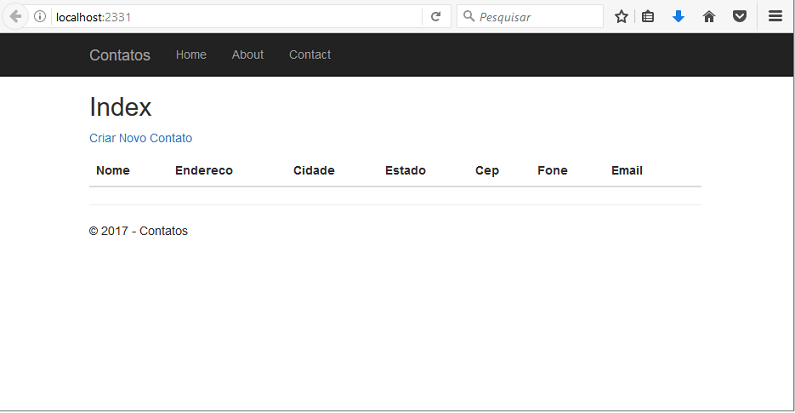Click the © 2017 - Contatos footer text
The width and height of the screenshot is (795, 413).
coord(138,231)
